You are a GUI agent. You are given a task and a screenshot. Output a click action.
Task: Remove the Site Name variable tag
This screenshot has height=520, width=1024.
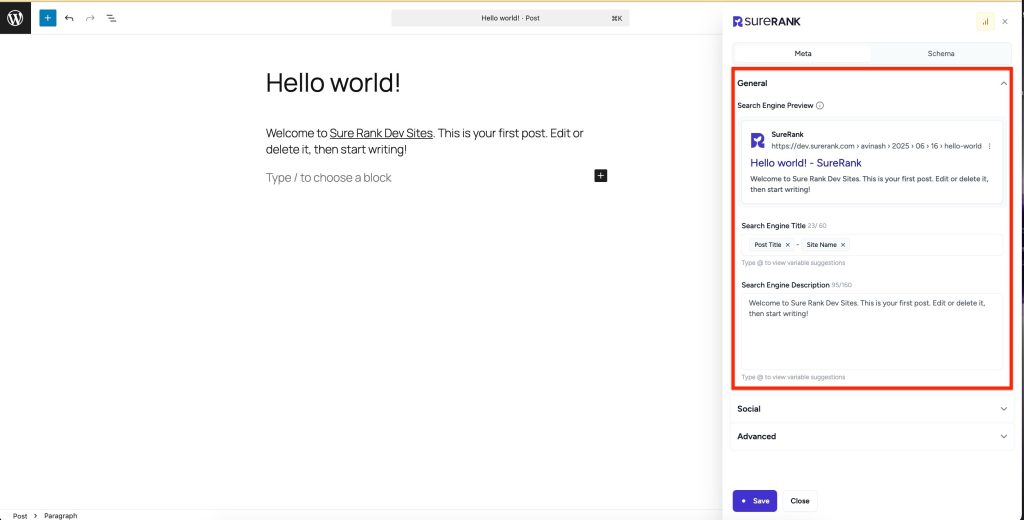842,245
